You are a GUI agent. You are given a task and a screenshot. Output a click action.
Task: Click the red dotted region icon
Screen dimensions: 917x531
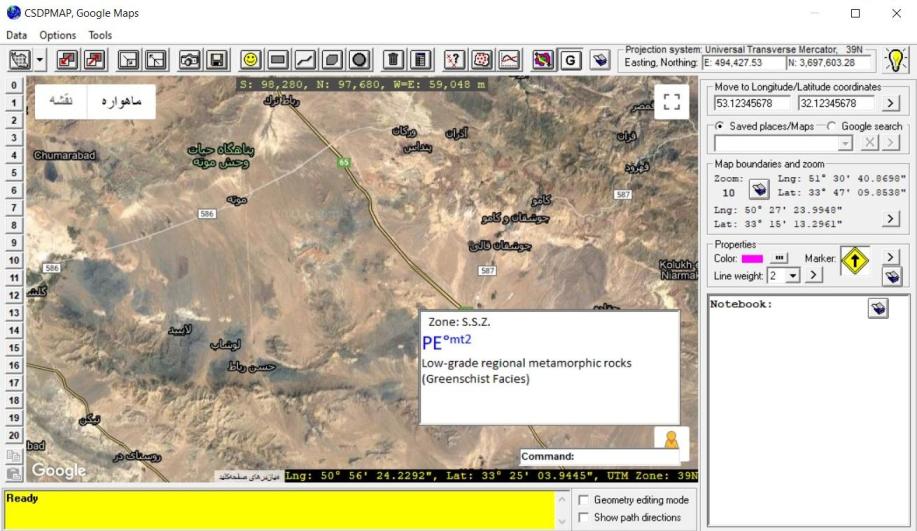[x=482, y=60]
